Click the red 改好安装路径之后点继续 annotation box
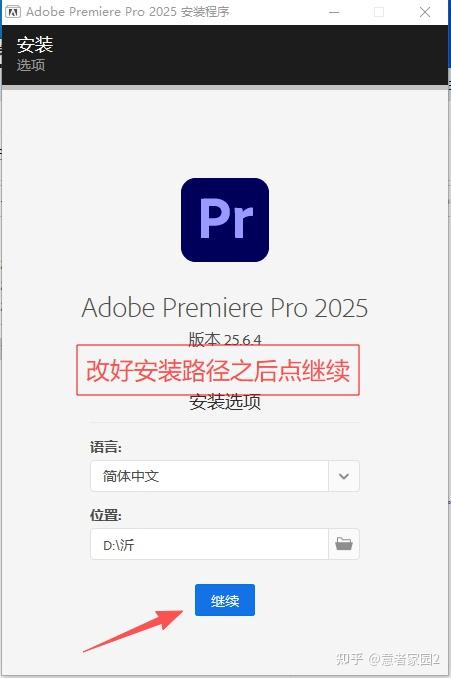 pyautogui.click(x=218, y=370)
